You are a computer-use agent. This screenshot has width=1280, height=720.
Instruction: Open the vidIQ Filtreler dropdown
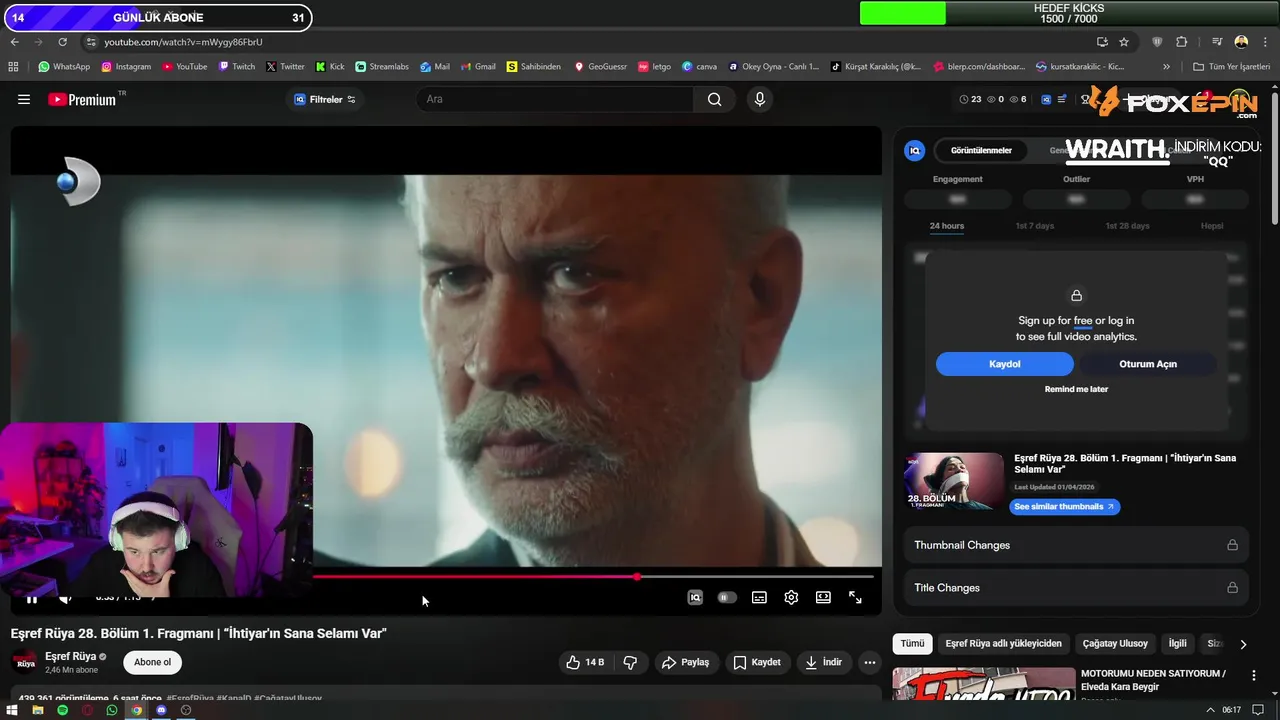tap(325, 99)
